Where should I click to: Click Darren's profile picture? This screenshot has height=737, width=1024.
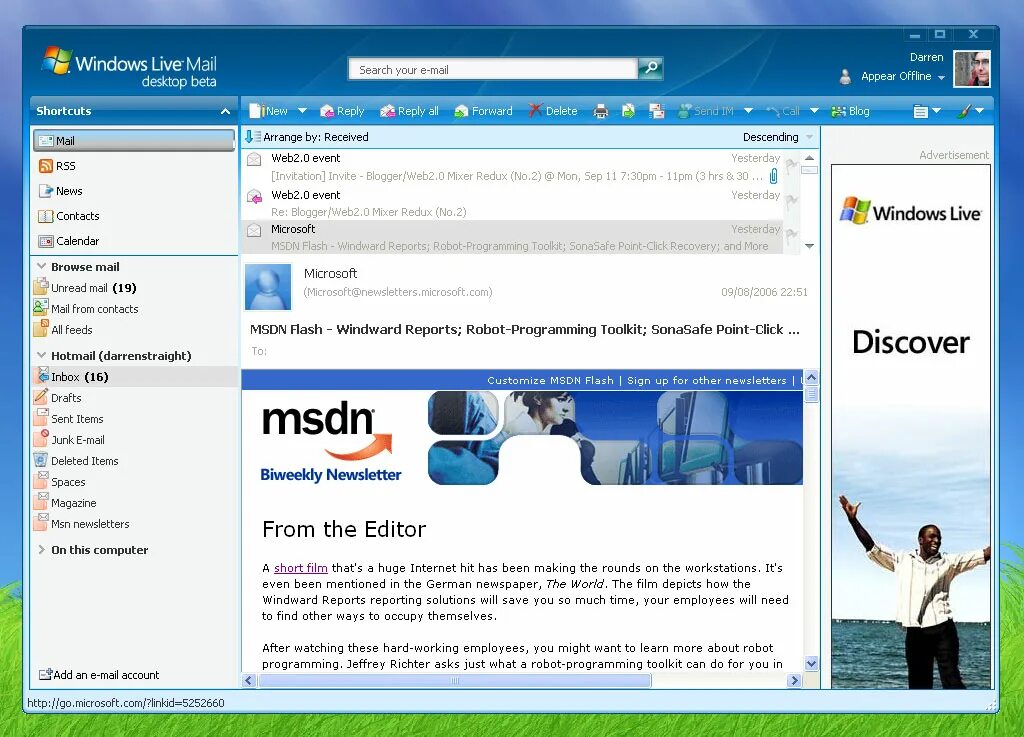tap(972, 69)
